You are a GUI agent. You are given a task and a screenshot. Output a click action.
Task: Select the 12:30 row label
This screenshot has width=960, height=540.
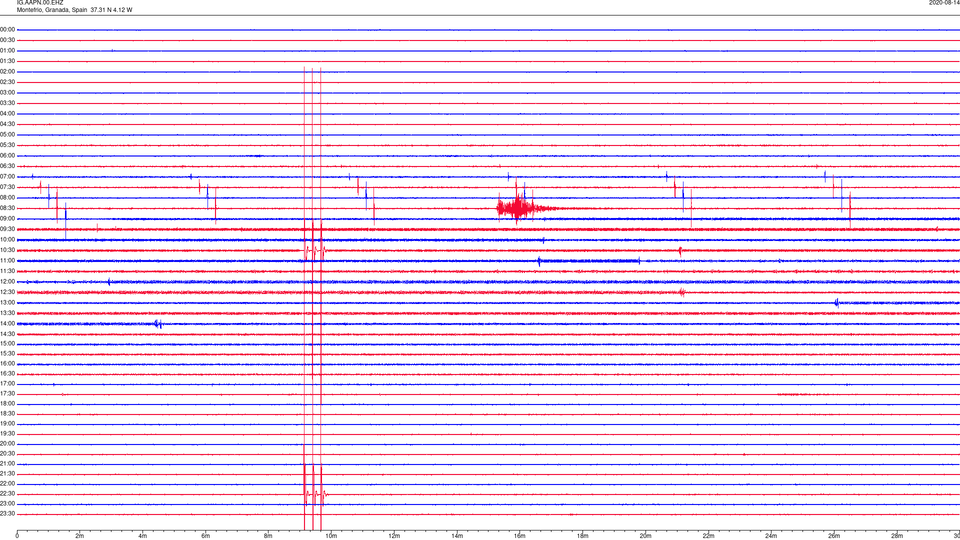point(8,292)
